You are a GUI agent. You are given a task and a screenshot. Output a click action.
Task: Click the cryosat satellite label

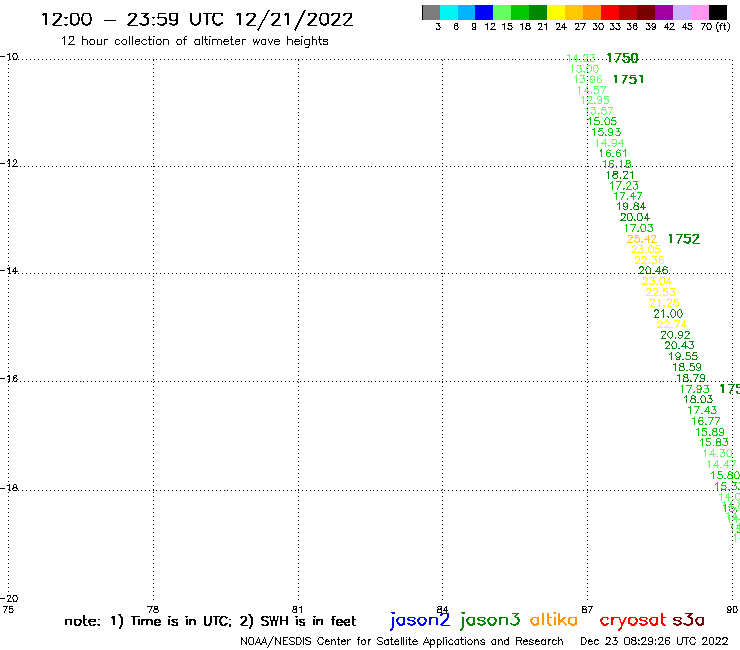coord(632,621)
